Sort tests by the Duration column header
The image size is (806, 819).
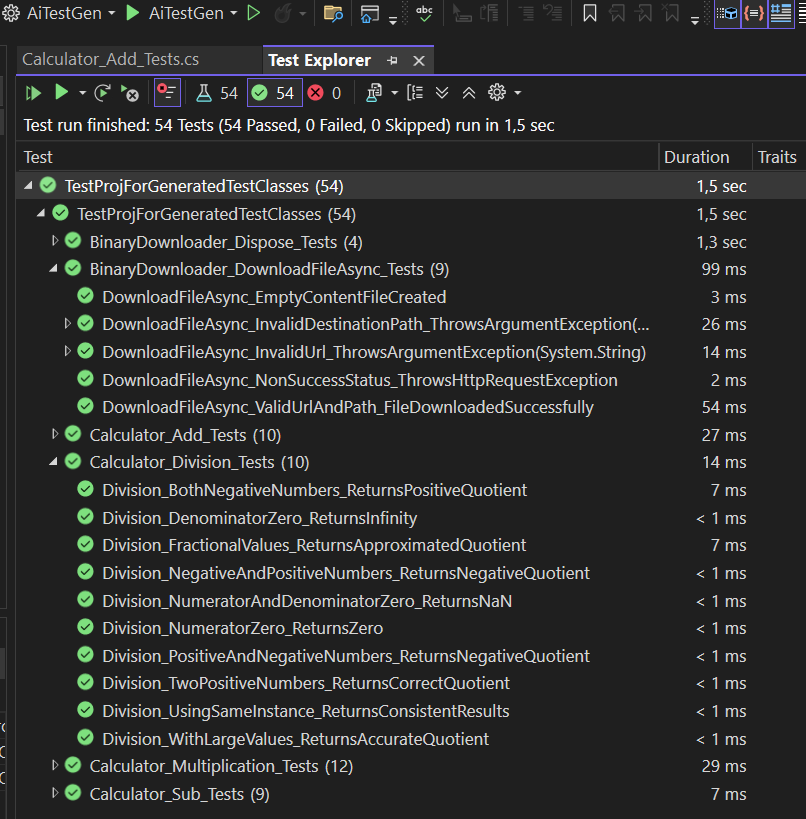696,157
